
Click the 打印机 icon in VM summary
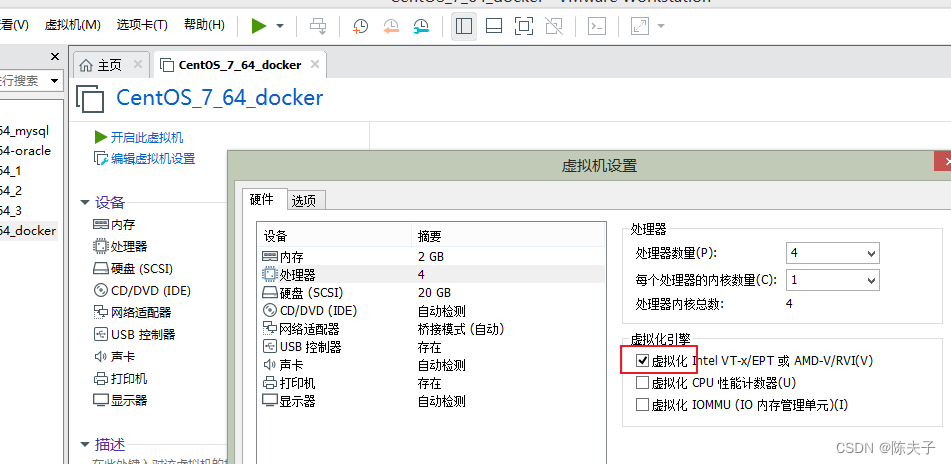click(101, 378)
